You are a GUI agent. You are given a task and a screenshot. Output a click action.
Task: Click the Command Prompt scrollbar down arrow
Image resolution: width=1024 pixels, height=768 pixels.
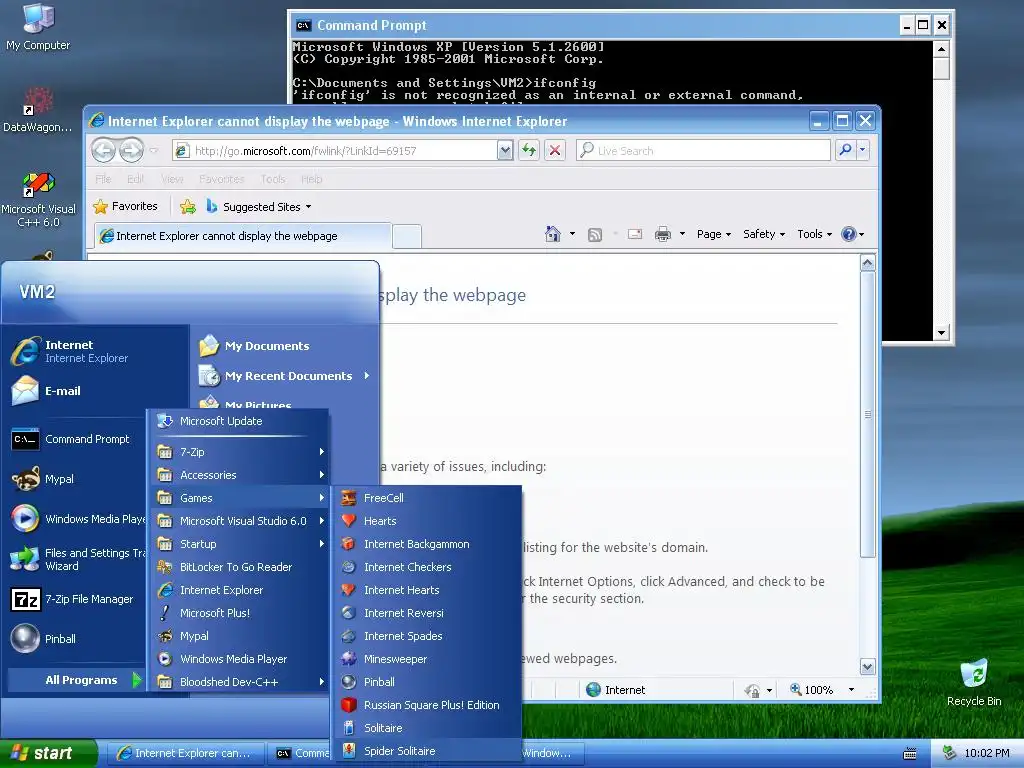pyautogui.click(x=941, y=332)
